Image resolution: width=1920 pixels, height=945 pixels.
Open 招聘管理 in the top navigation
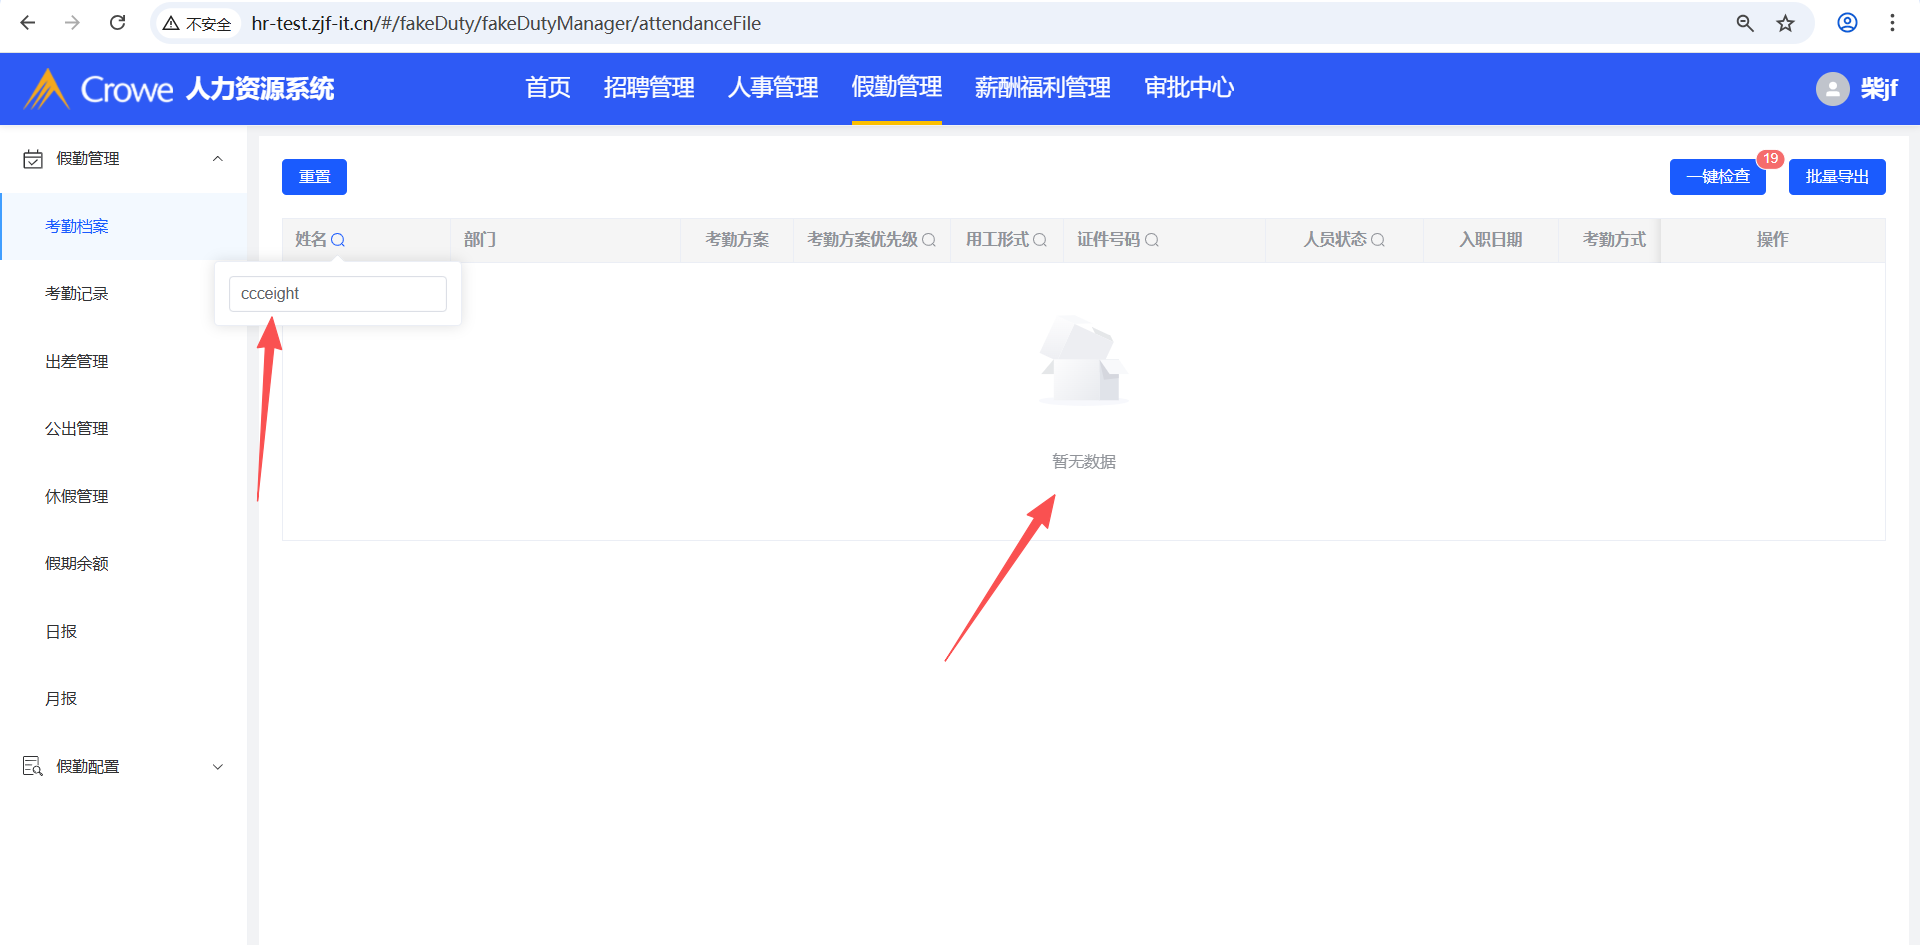pos(649,88)
